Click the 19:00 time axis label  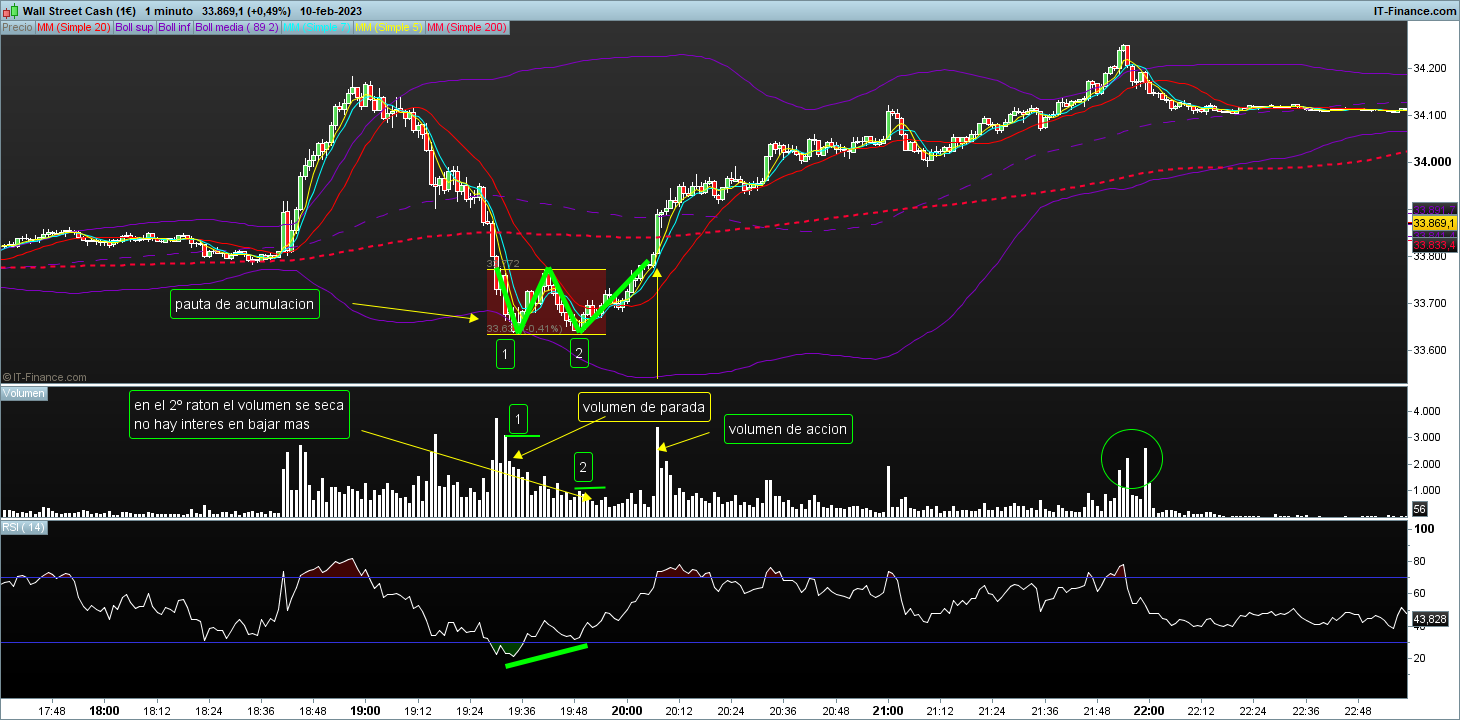tap(365, 711)
